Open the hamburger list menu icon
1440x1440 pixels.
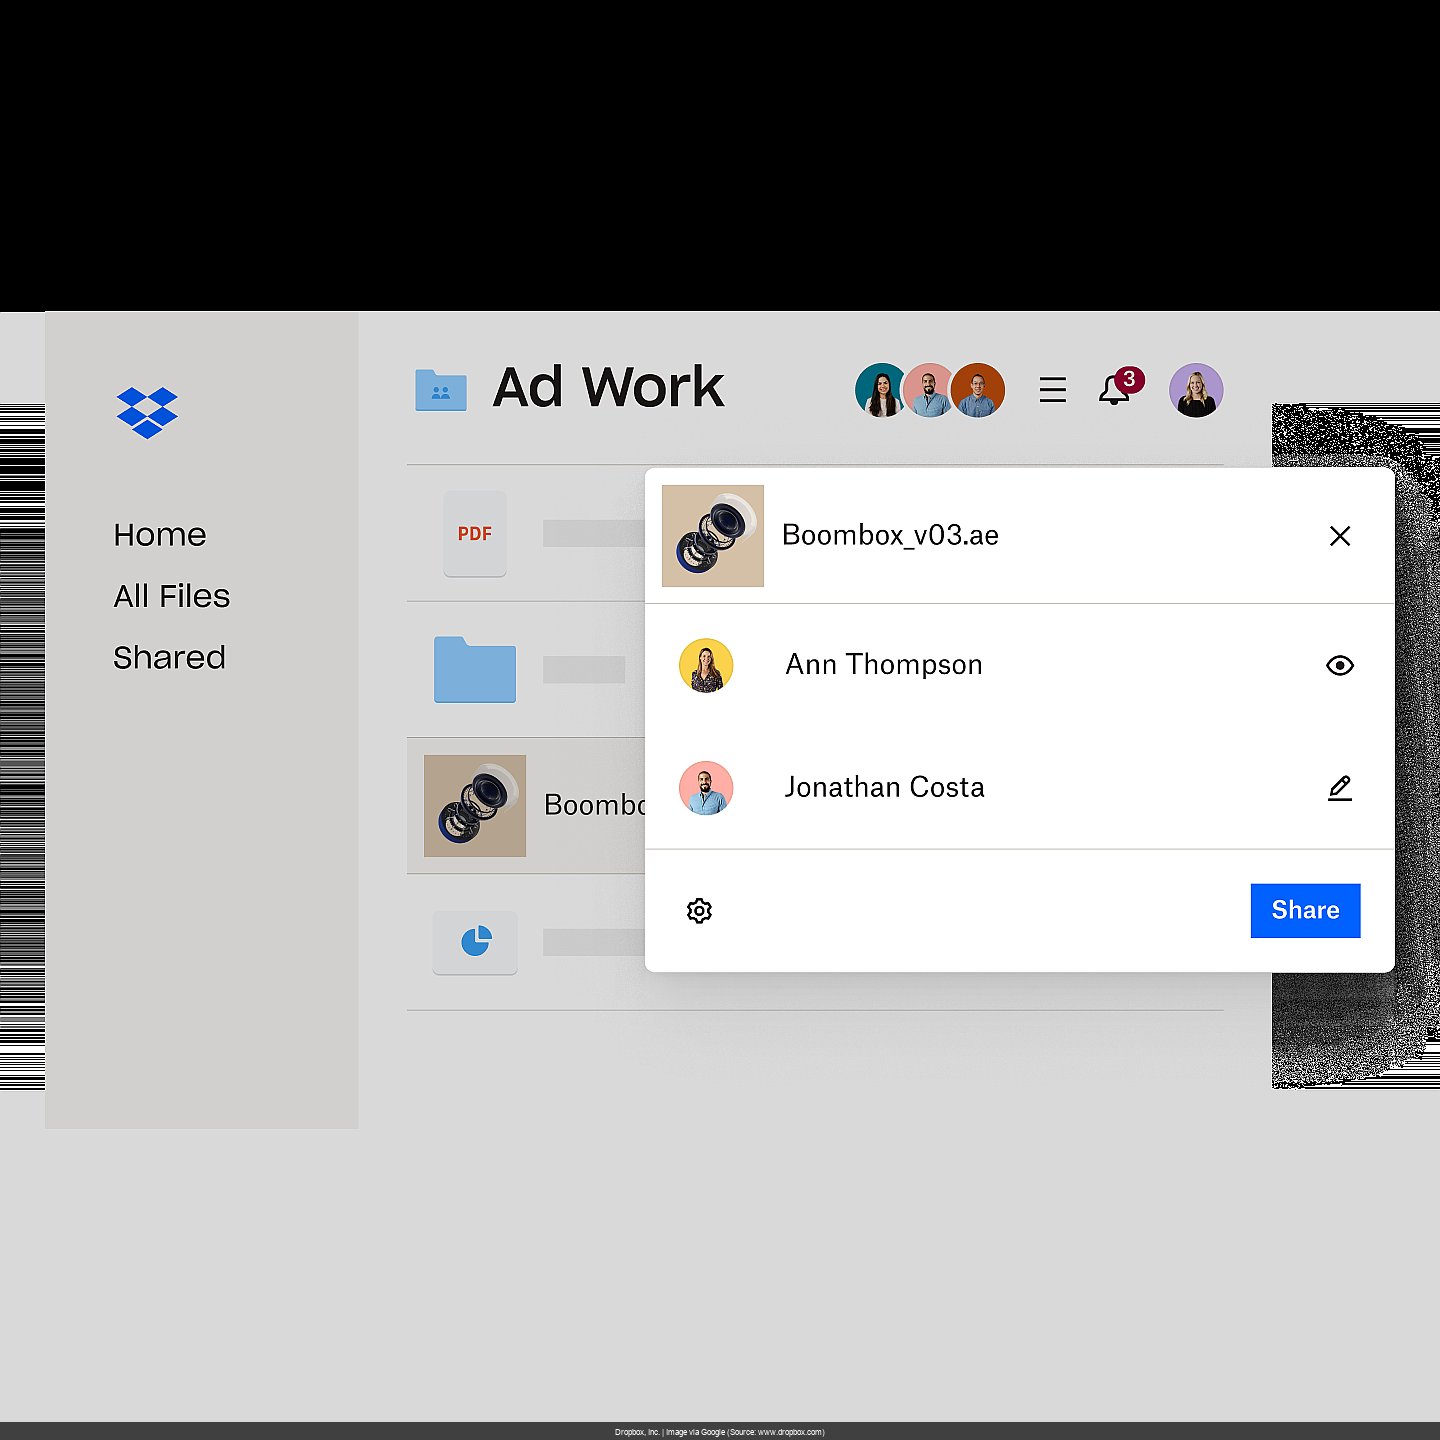pos(1052,390)
